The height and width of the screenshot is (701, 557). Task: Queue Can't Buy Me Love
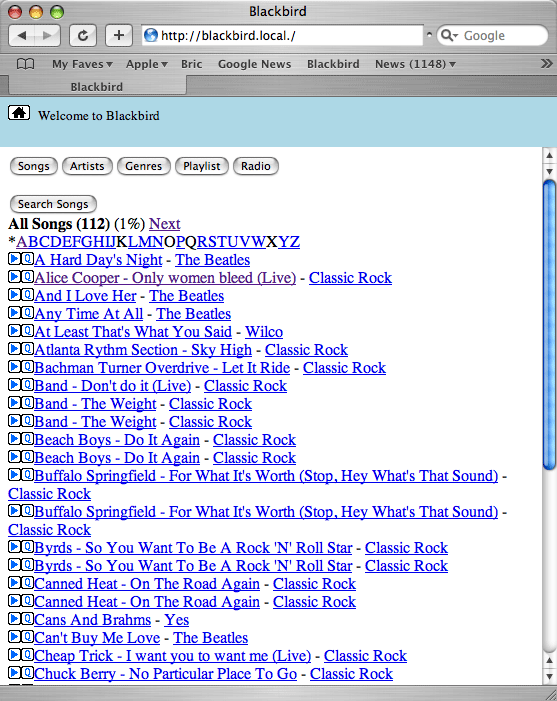click(x=27, y=636)
